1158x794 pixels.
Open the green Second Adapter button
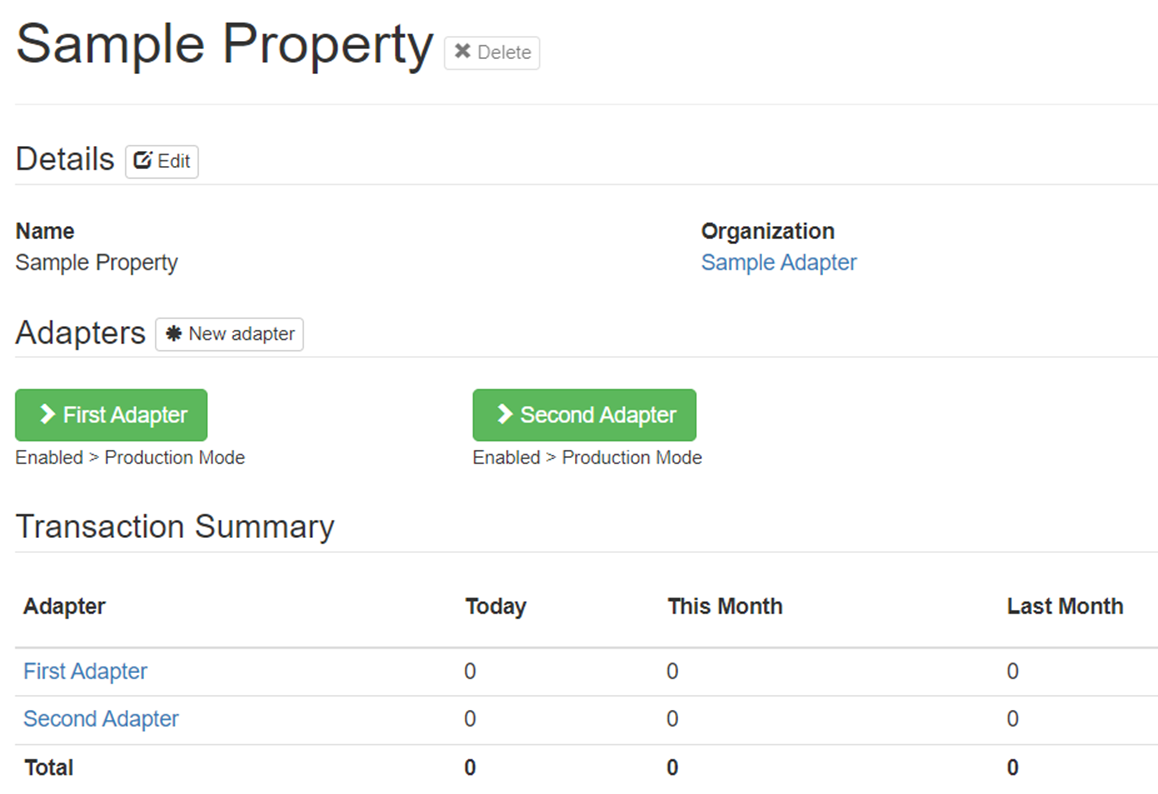click(x=584, y=415)
